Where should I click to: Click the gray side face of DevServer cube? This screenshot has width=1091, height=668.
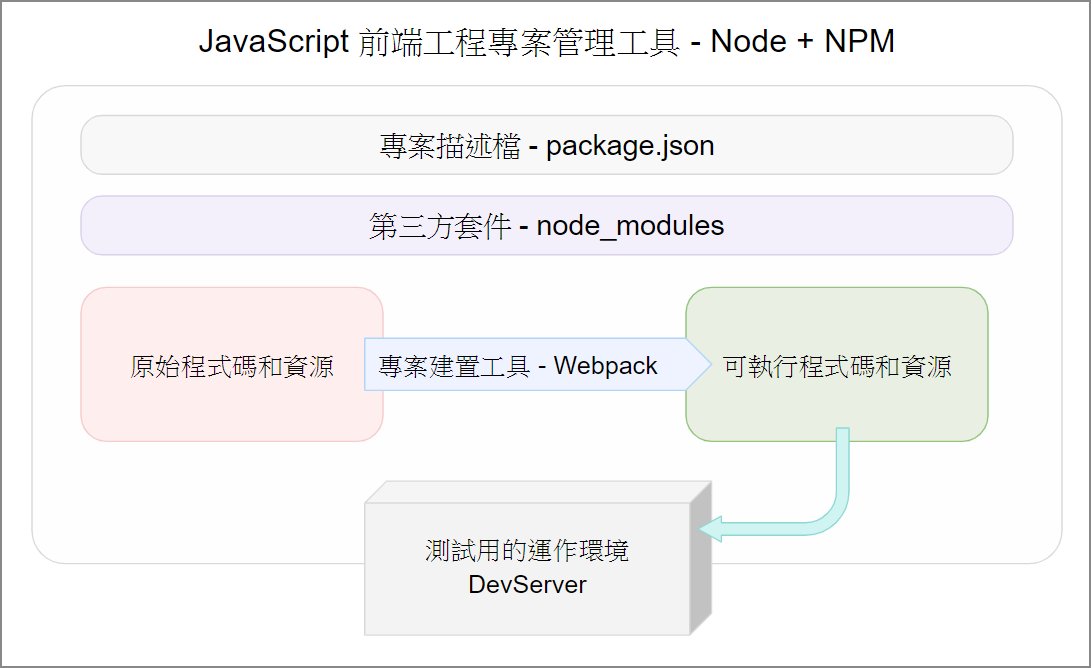701,558
